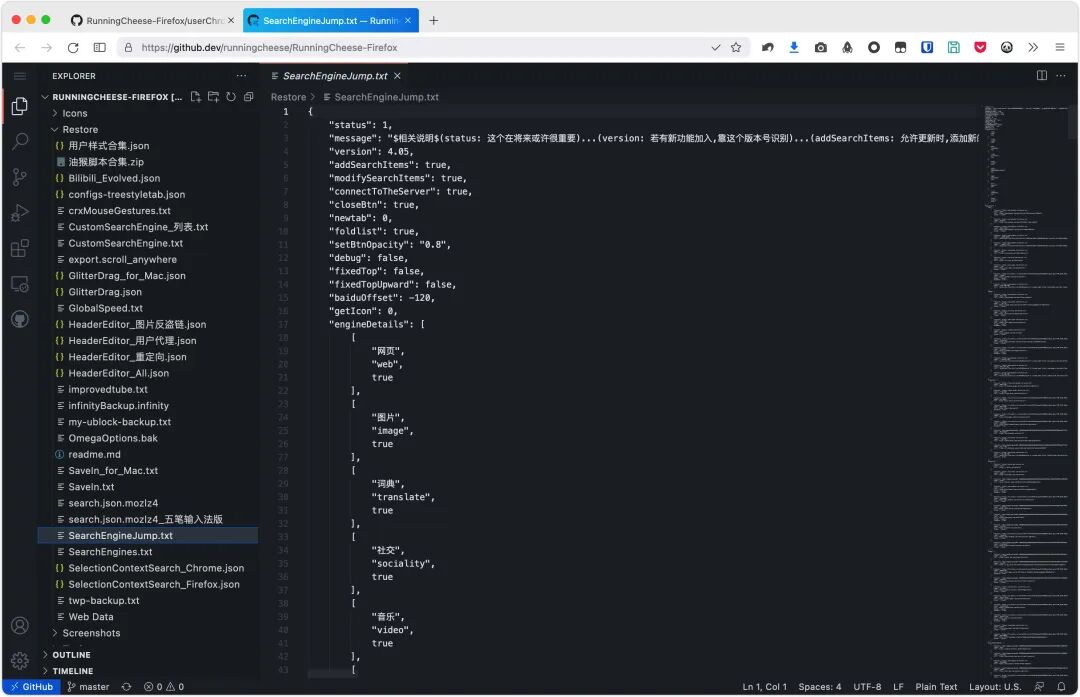The image size is (1080, 697).
Task: Open my-ublock-backup.txt file
Action: tap(120, 422)
